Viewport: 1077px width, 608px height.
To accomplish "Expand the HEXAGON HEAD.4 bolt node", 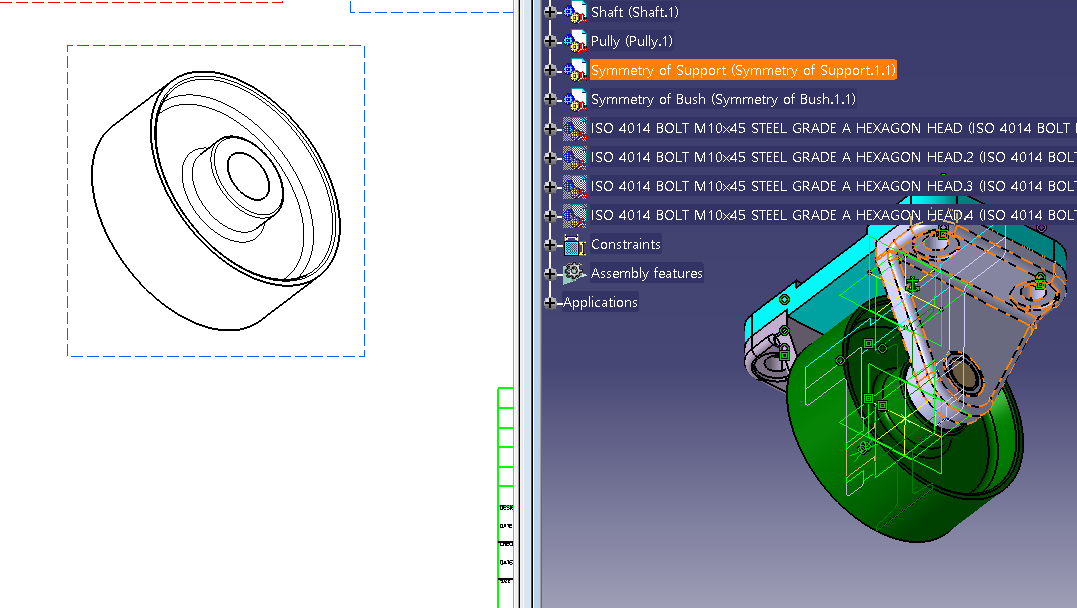I will coord(549,215).
